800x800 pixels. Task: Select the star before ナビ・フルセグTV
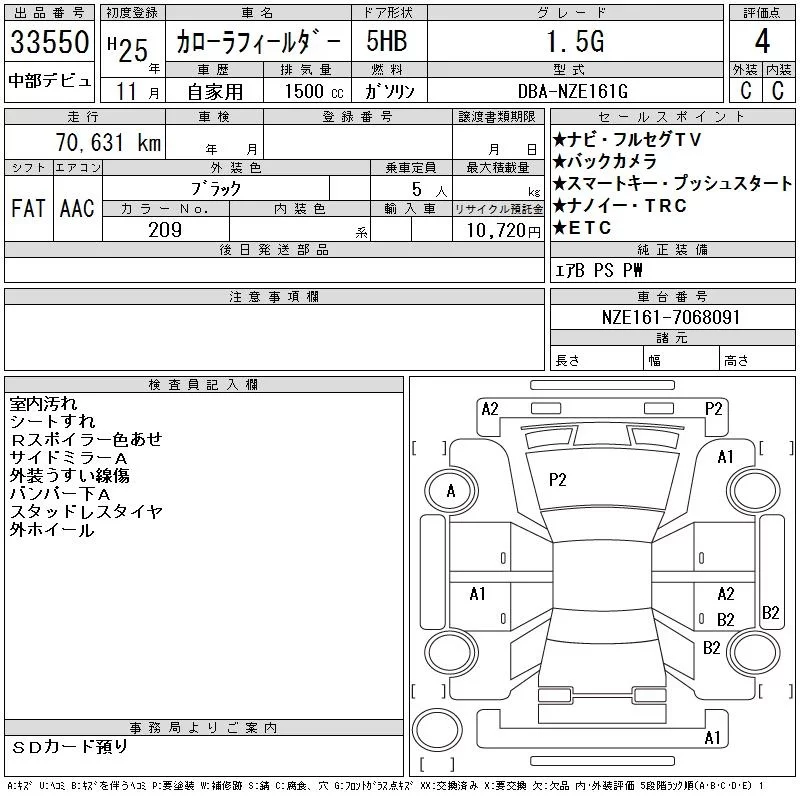tap(560, 140)
